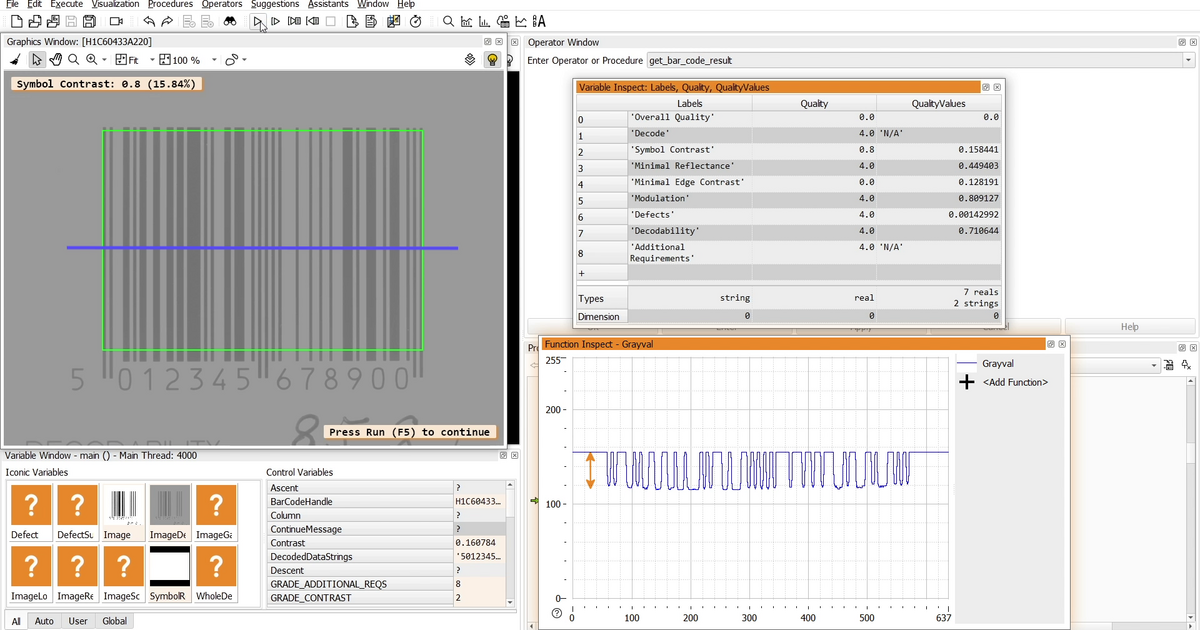Switch to the Auto variables tab
Viewport: 1200px width, 630px height.
pos(44,621)
